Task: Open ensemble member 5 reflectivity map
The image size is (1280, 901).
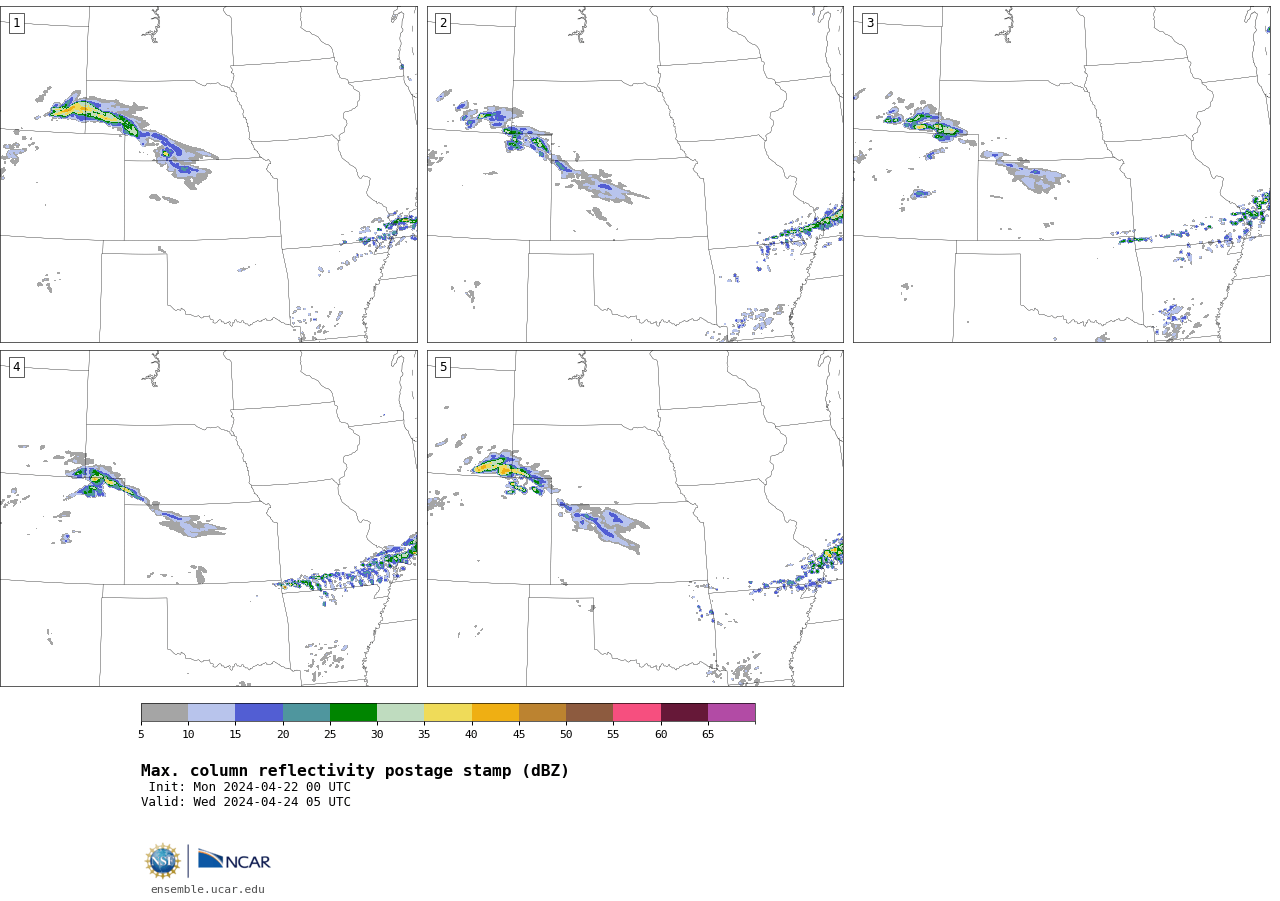Action: coord(635,518)
